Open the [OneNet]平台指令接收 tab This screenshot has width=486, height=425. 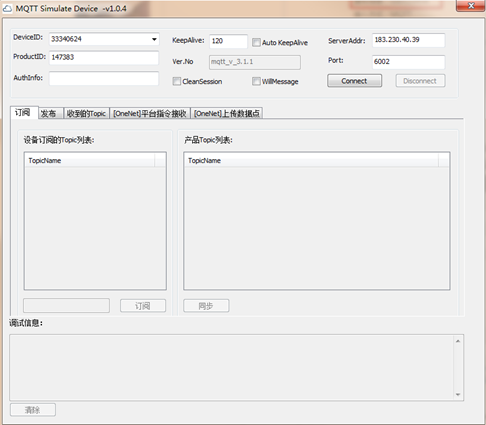150,113
